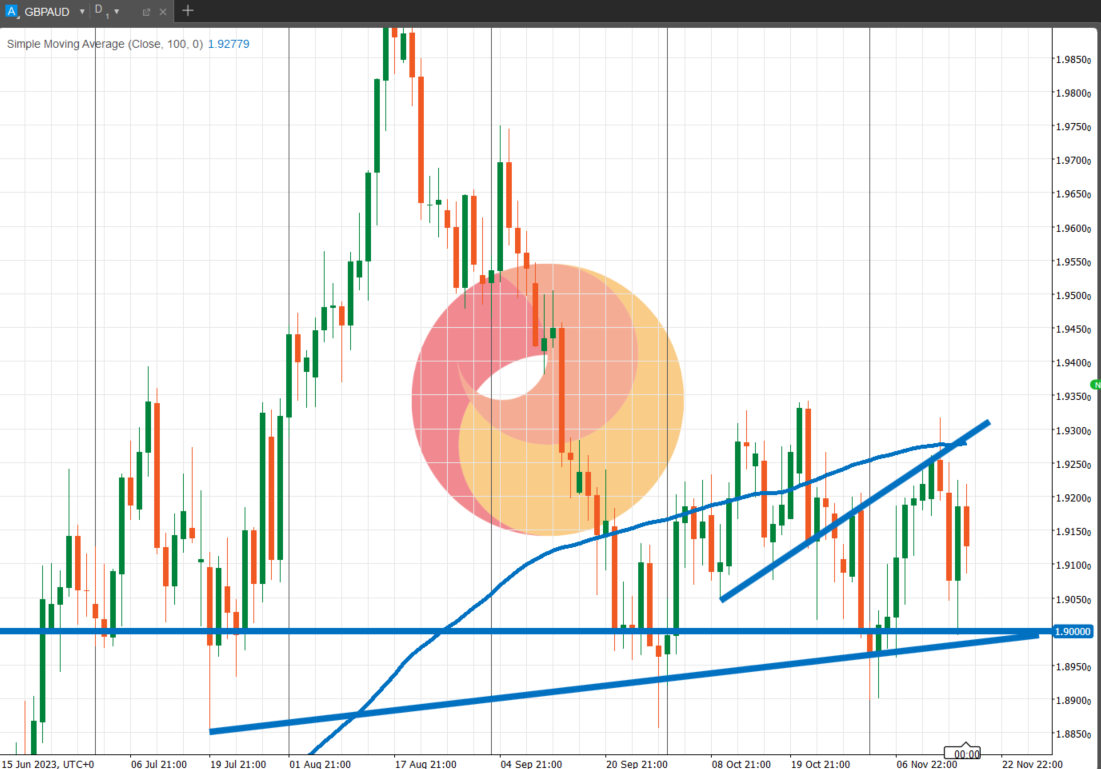Click the '06 Jul 21:00' time axis label
1101x769 pixels.
[x=159, y=763]
